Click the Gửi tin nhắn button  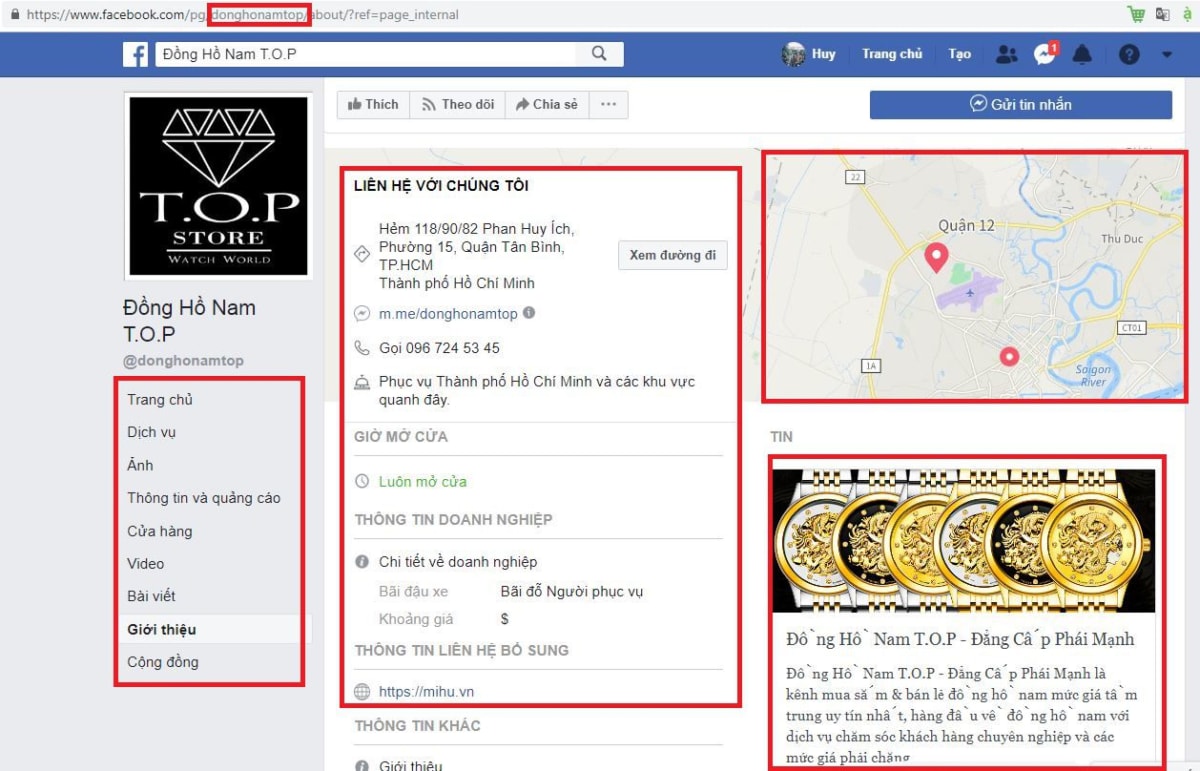[1021, 105]
